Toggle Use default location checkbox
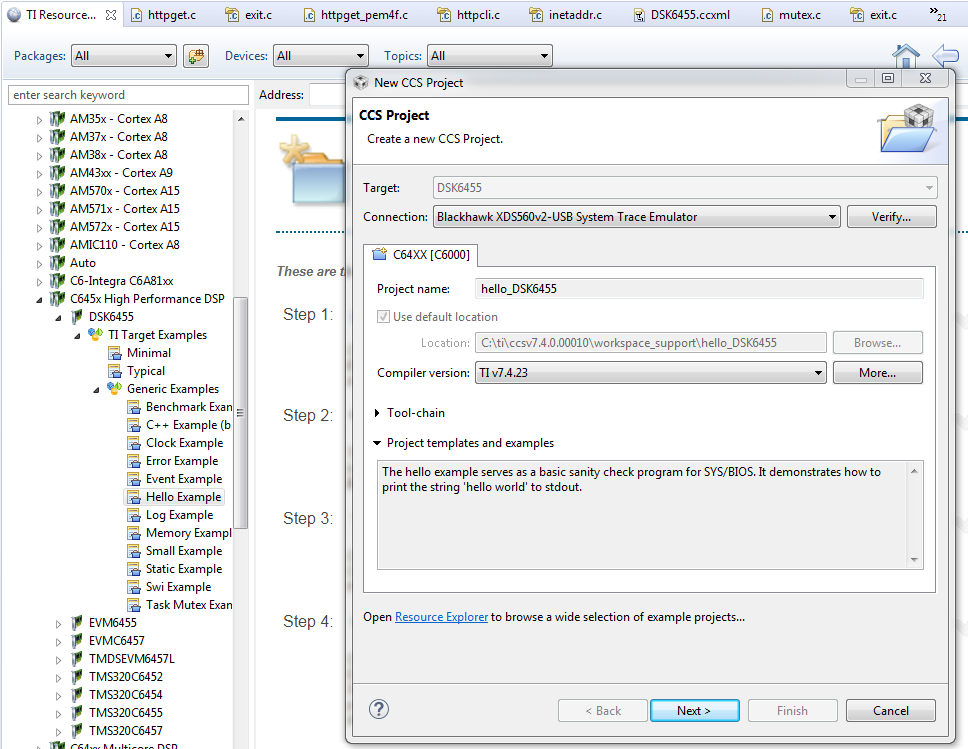The height and width of the screenshot is (749, 968). point(383,317)
